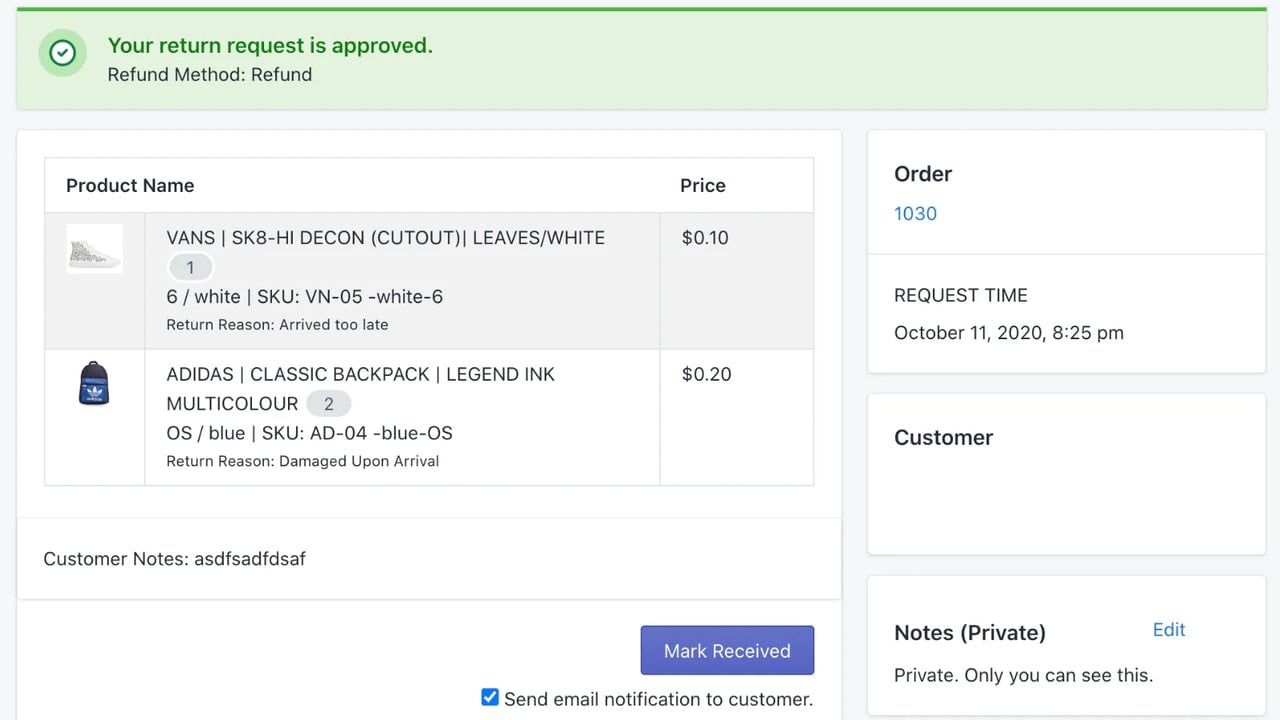Screen dimensions: 1280x720
Task: Click the Mark Received button
Action: click(x=727, y=651)
